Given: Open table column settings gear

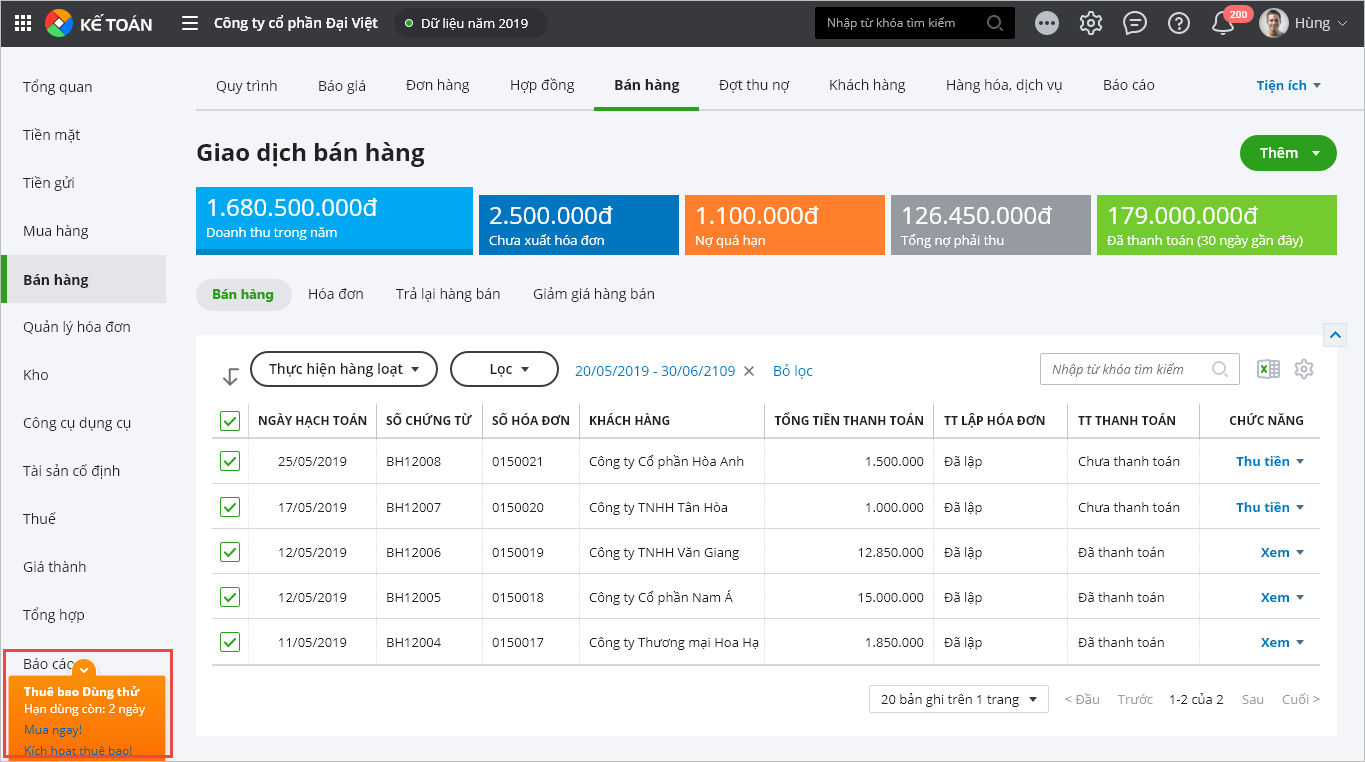Looking at the screenshot, I should [x=1303, y=369].
